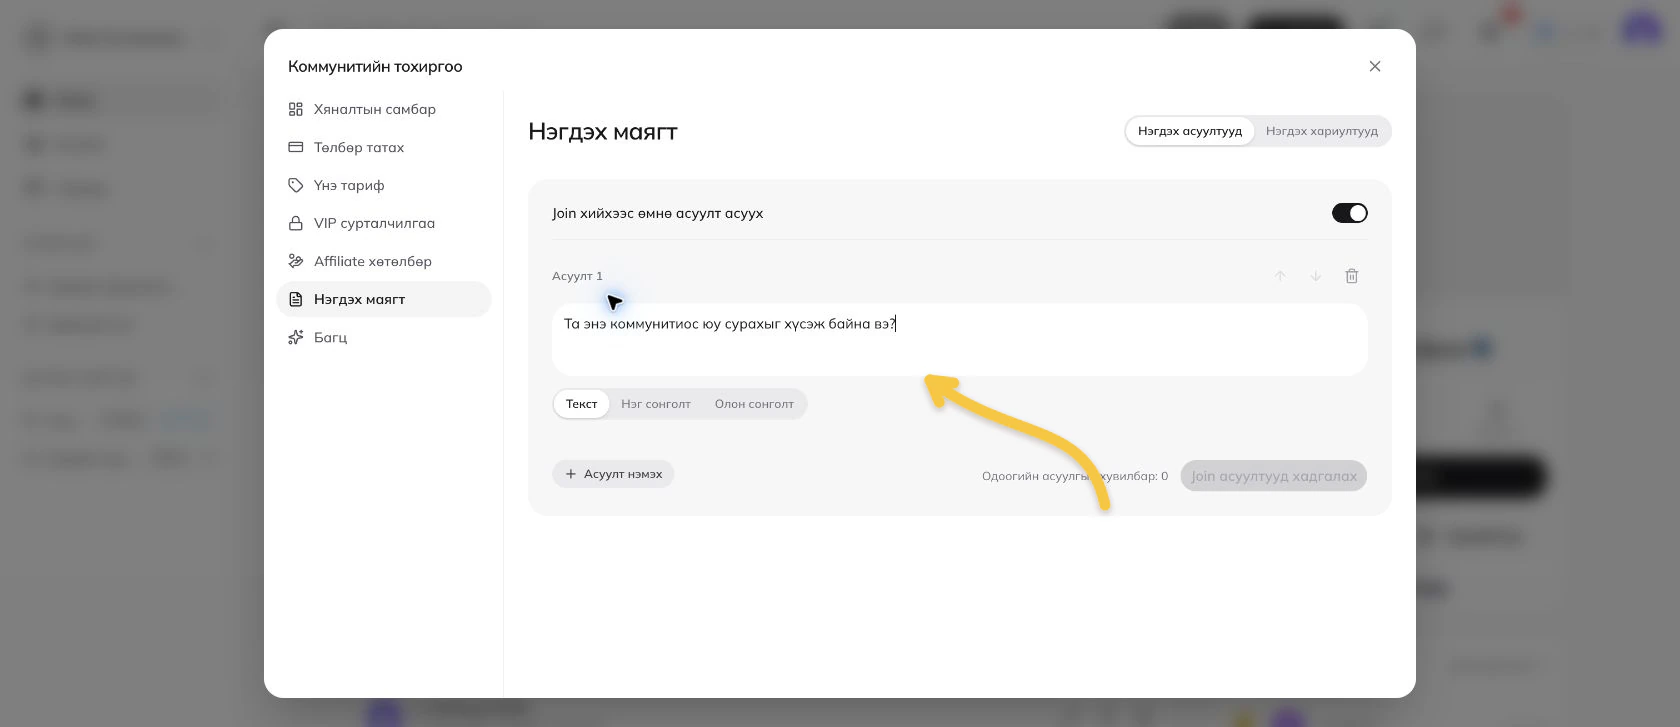Open Багц settings section
This screenshot has width=1680, height=727.
coord(384,337)
